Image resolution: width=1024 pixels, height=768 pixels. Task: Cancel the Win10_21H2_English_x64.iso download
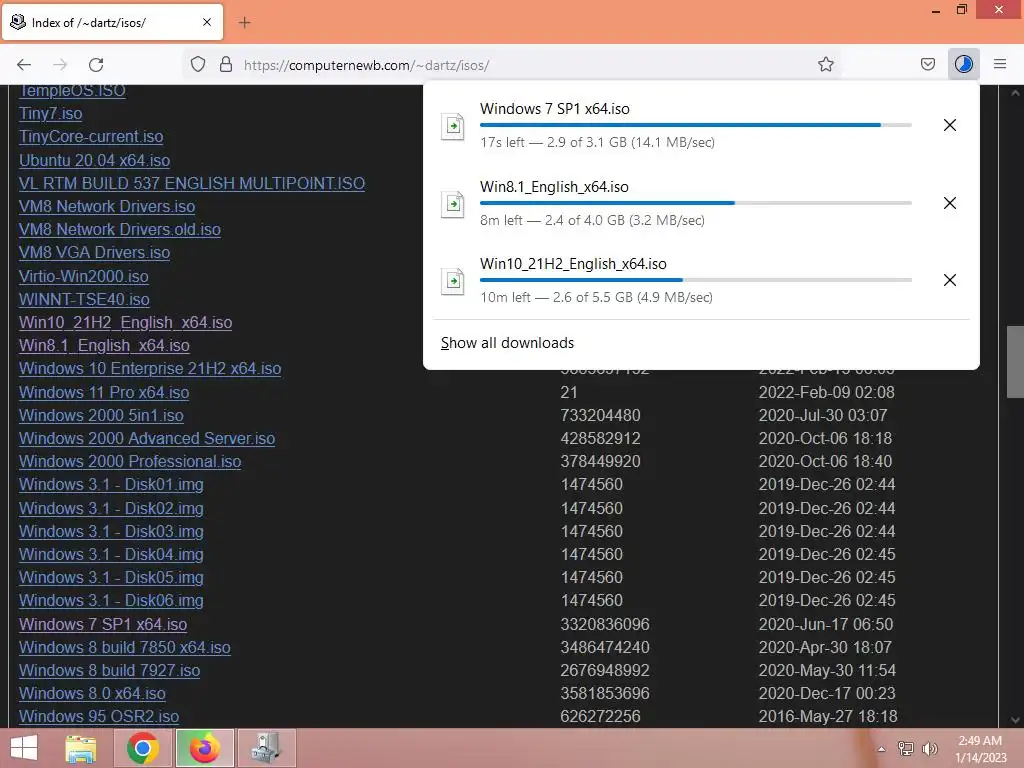(x=950, y=280)
